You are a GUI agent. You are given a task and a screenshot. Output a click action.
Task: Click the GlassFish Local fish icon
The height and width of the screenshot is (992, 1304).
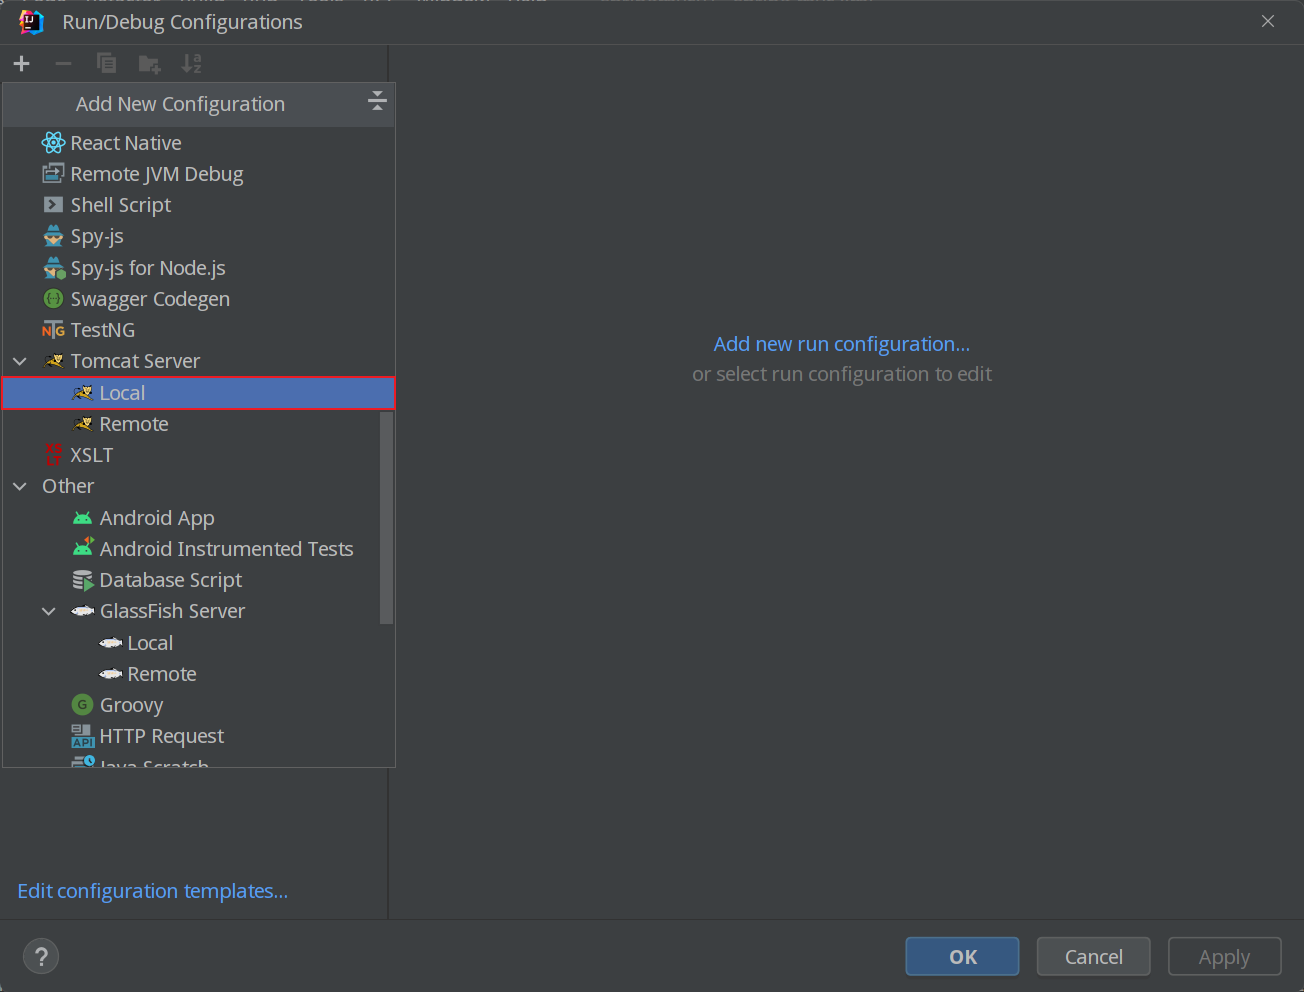point(111,643)
